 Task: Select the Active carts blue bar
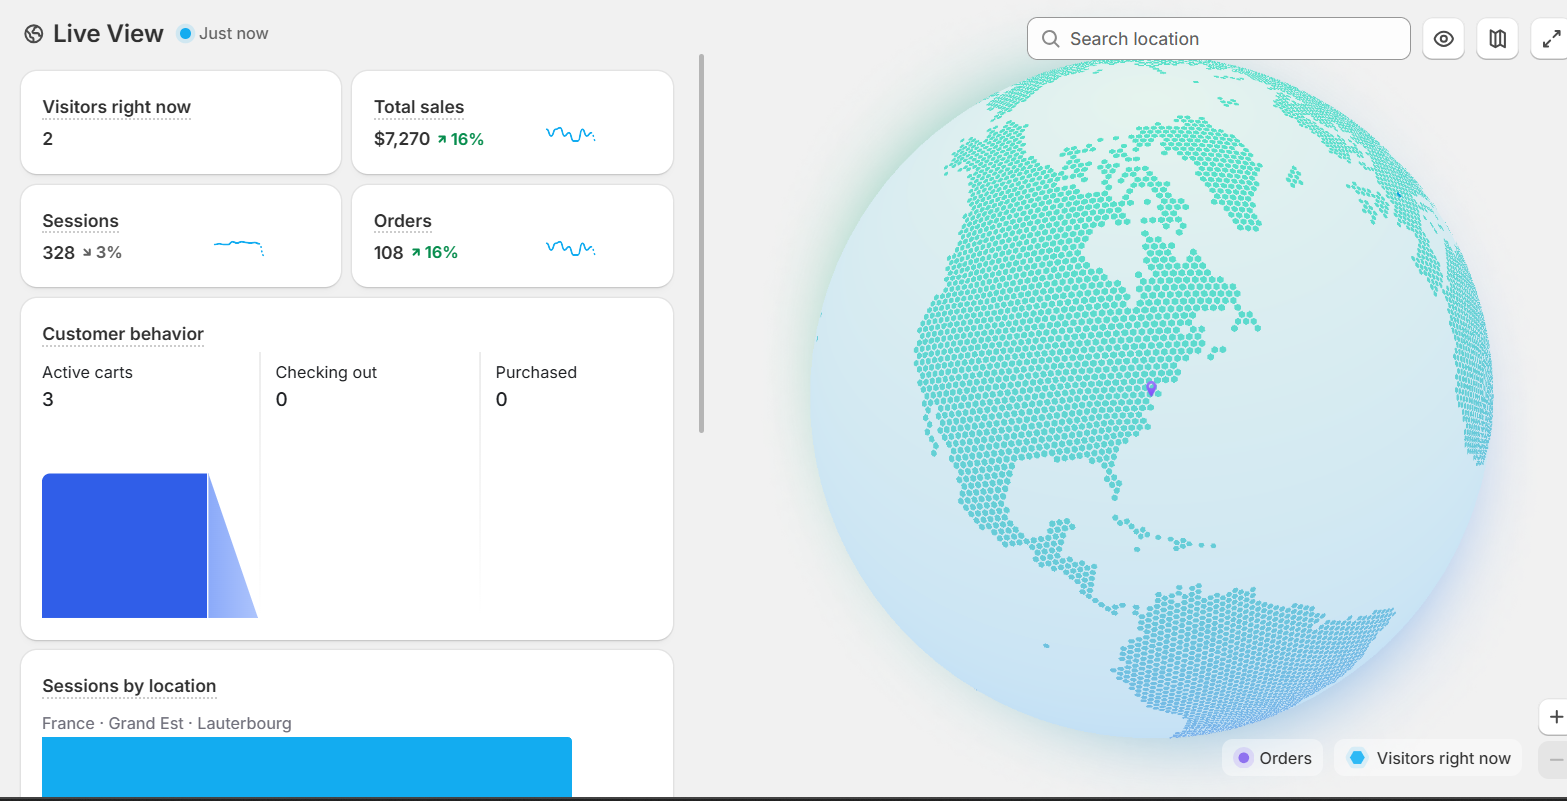pos(124,546)
